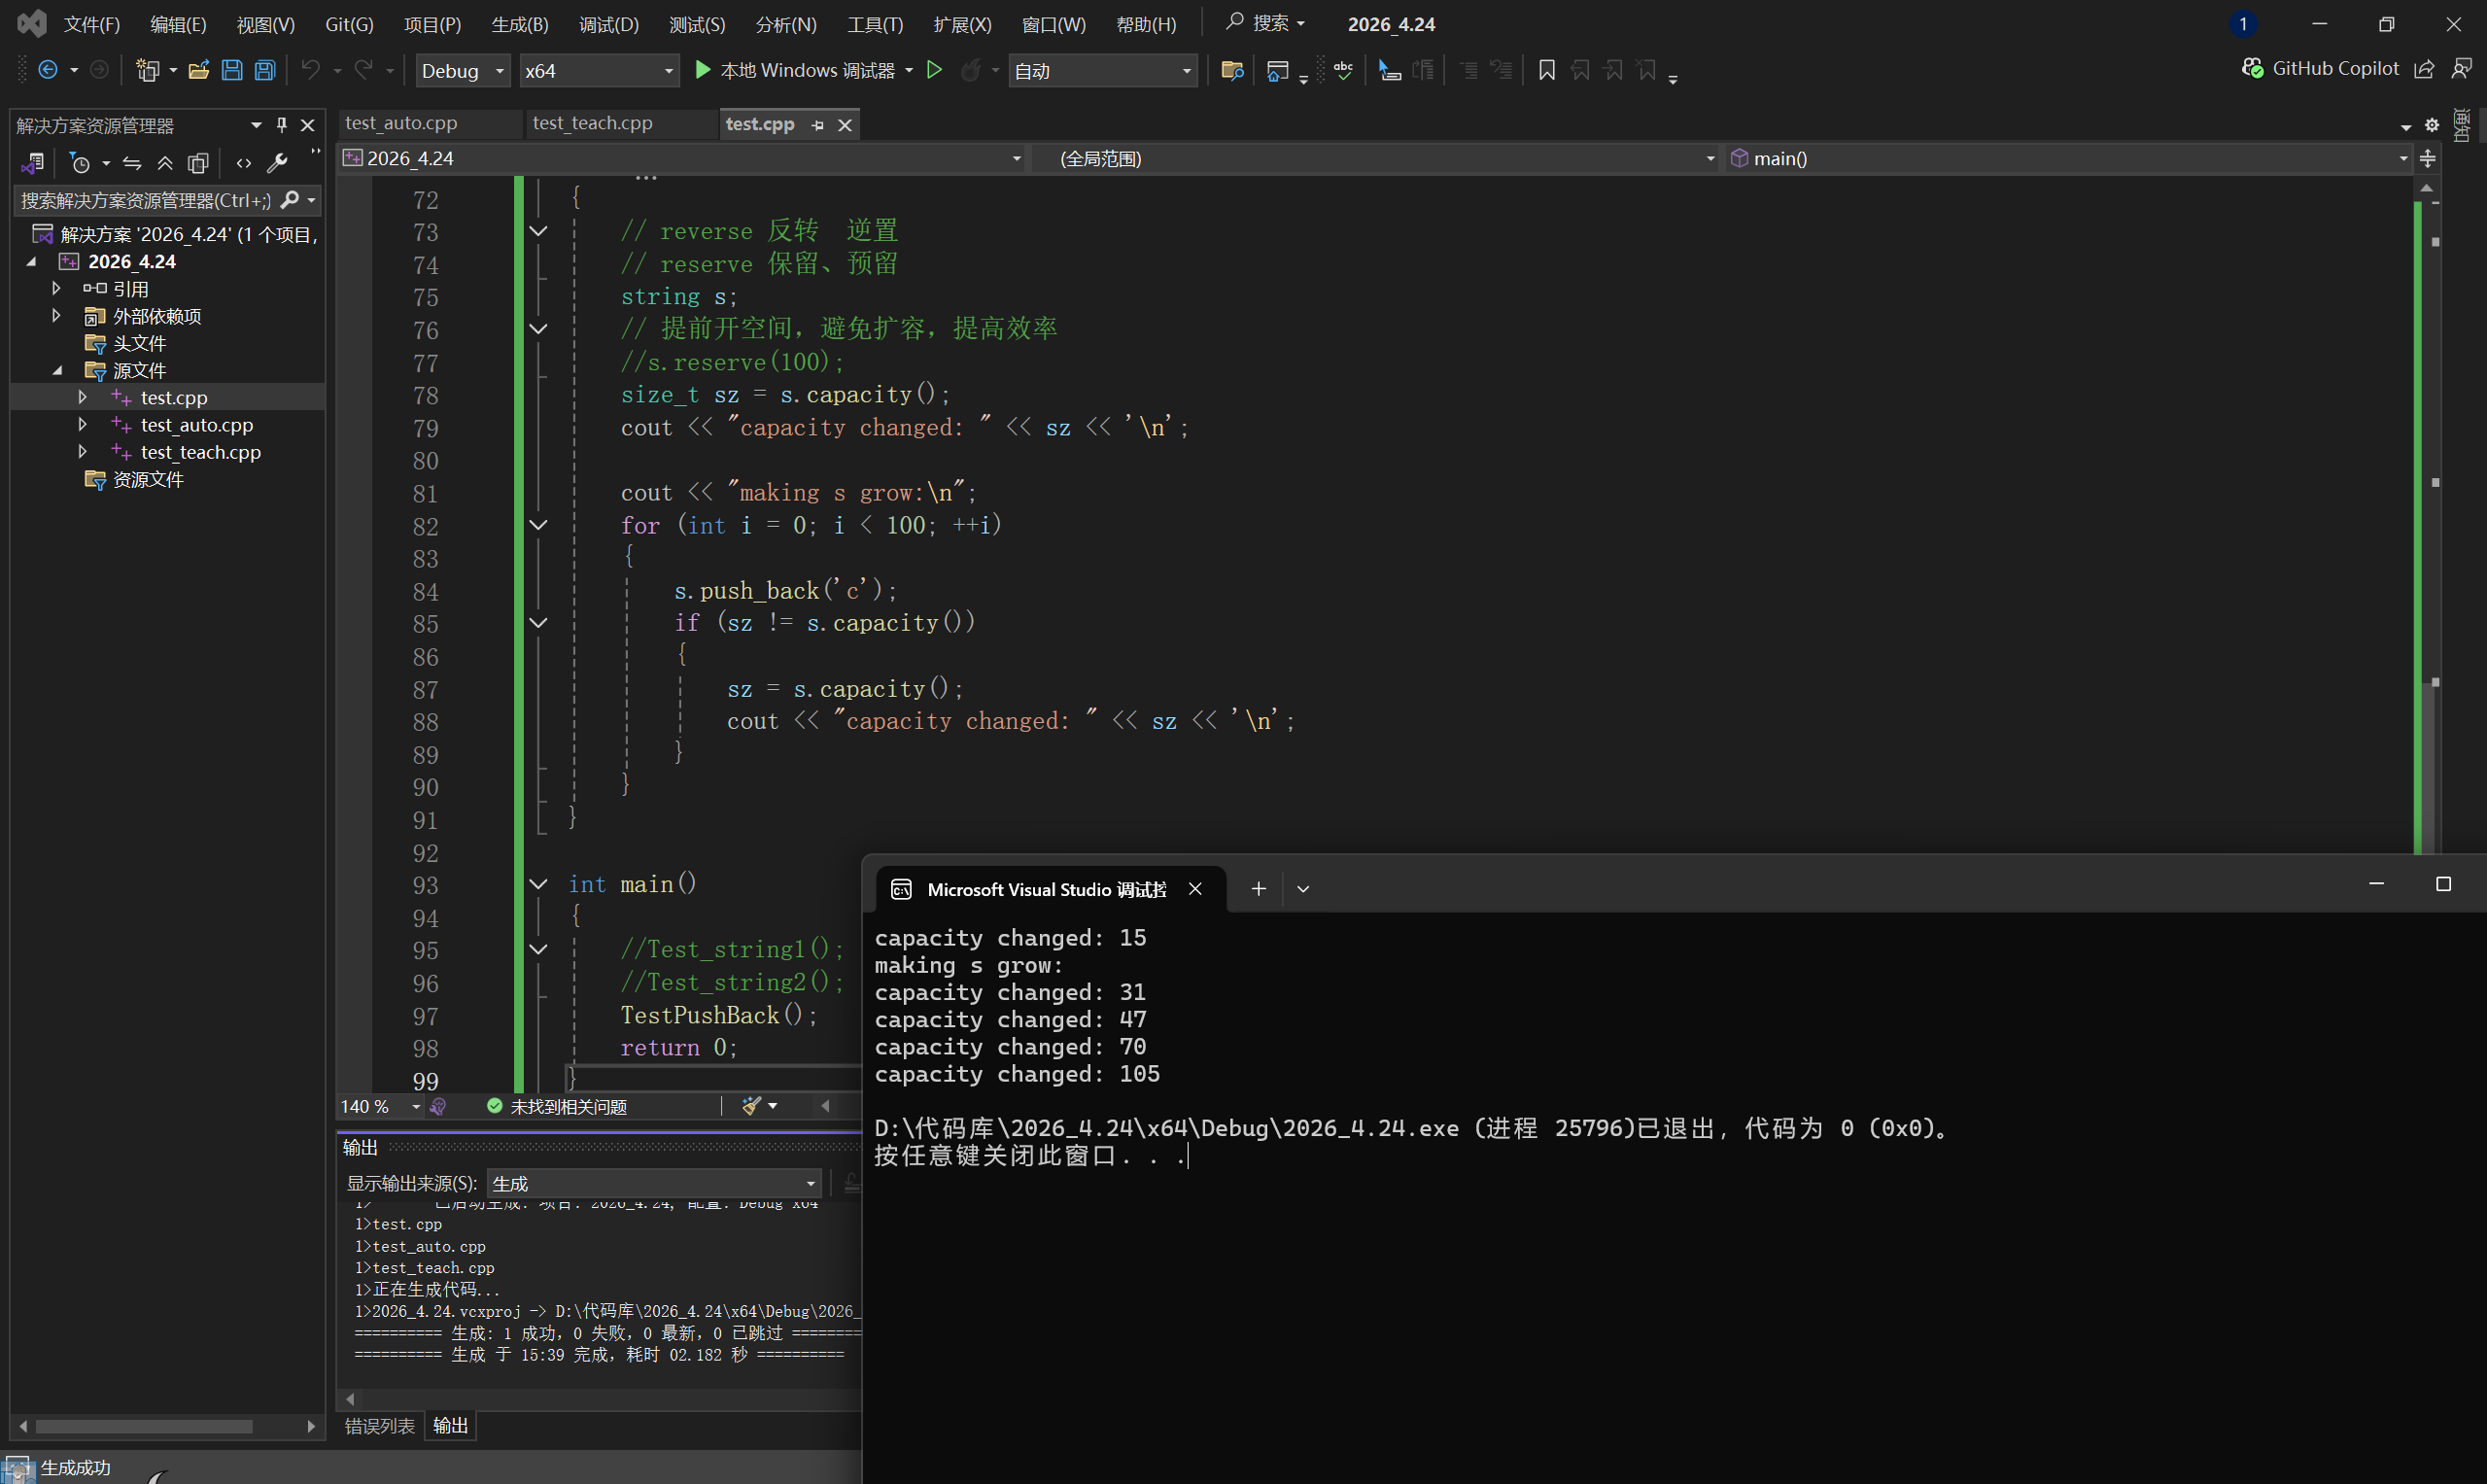2487x1484 pixels.
Task: Switch to the test_teach.cpp tab
Action: click(x=592, y=123)
